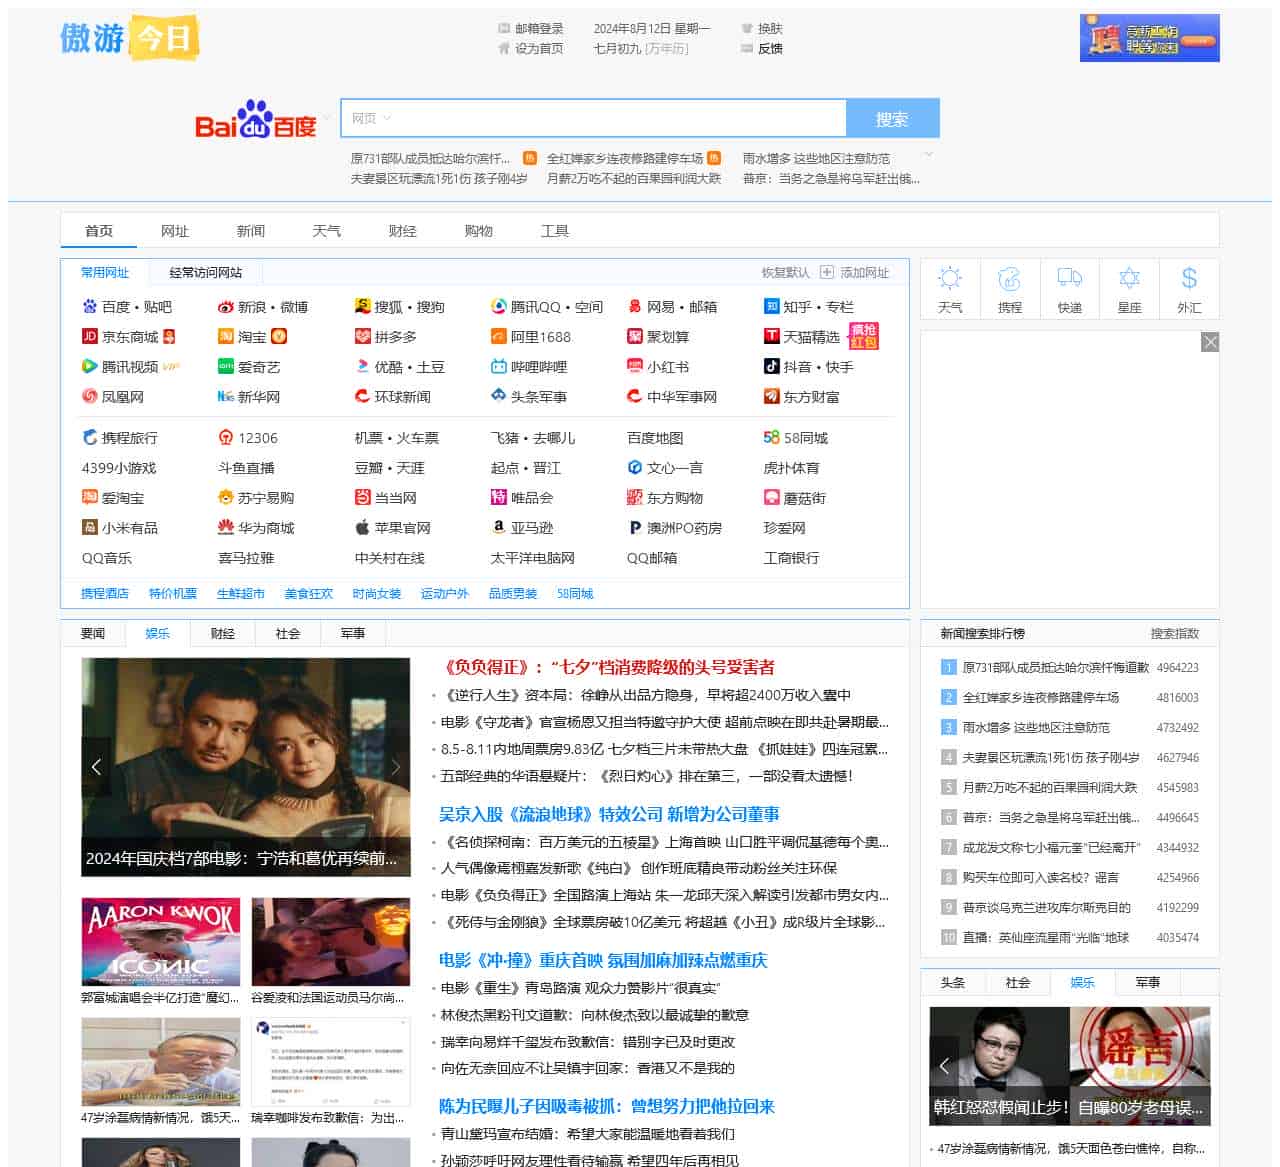Image resolution: width=1280 pixels, height=1167 pixels.
Task: Click the feedback (反馈) icon
Action: 747,48
